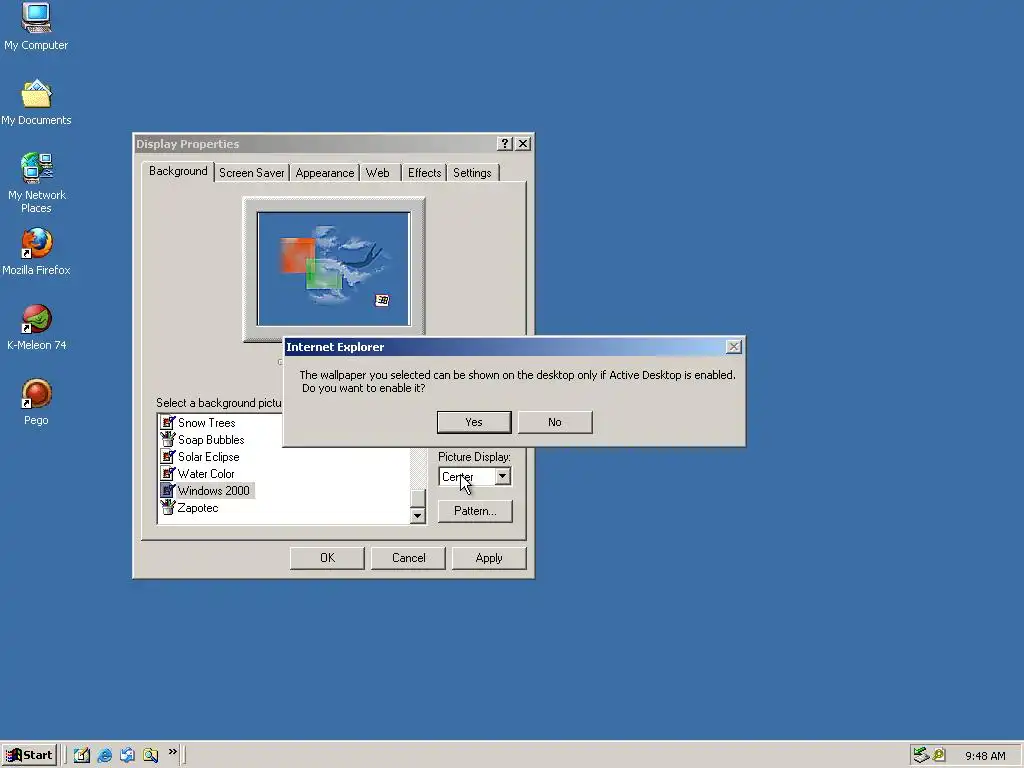This screenshot has width=1024, height=768.
Task: Click the wallpaper list scroll-down arrow
Action: coord(418,516)
